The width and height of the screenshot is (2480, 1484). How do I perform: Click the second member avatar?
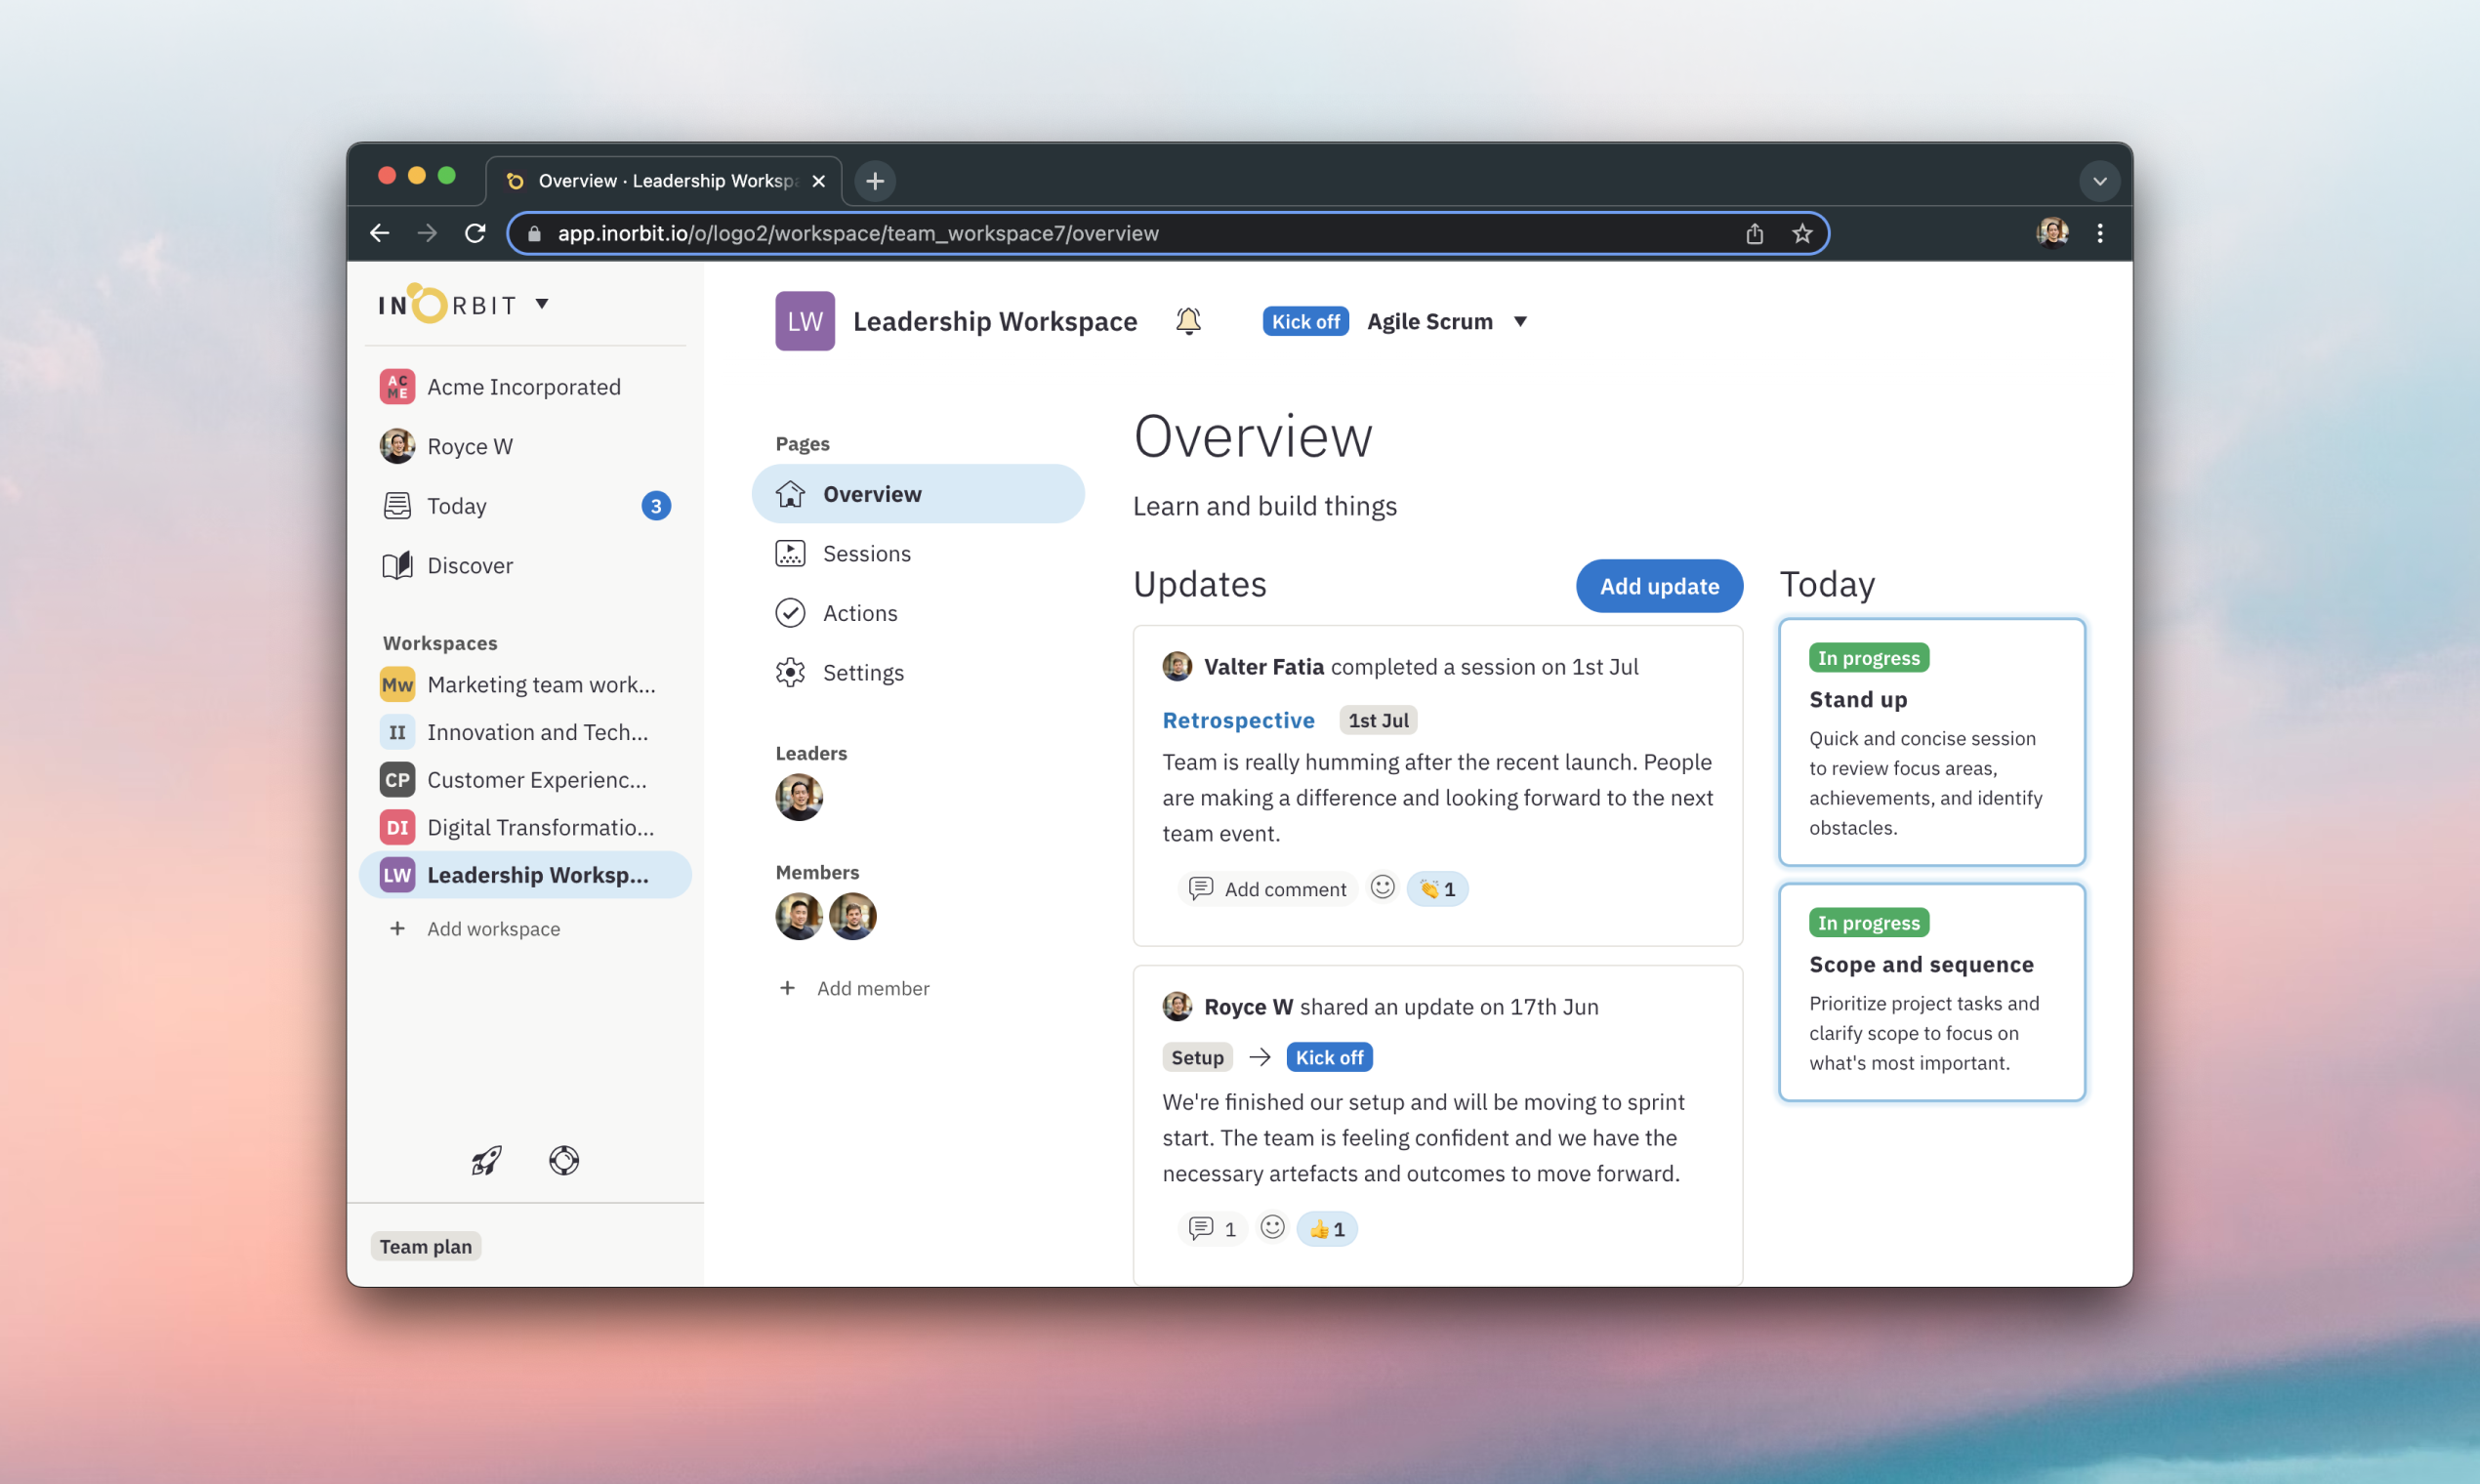853,916
